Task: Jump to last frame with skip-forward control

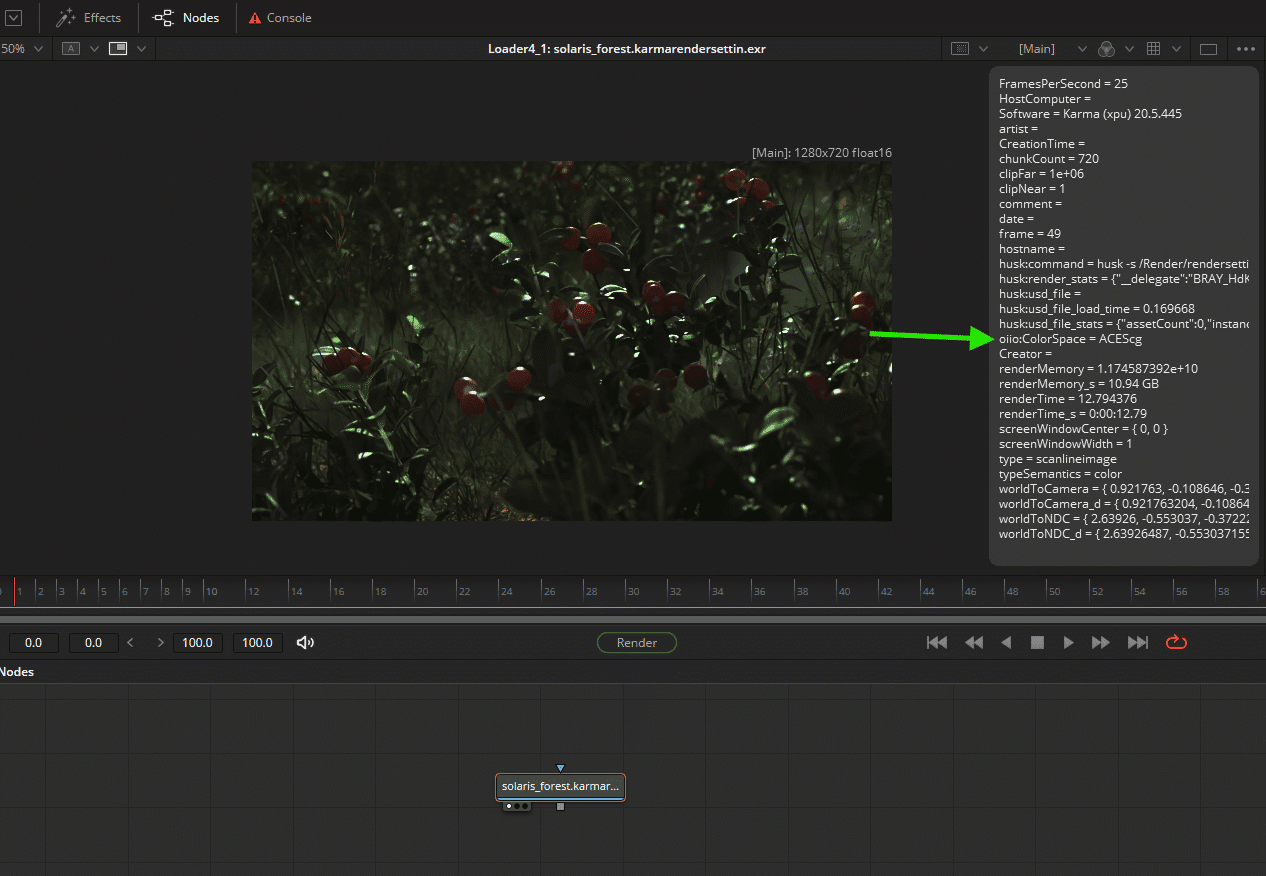Action: click(1137, 642)
